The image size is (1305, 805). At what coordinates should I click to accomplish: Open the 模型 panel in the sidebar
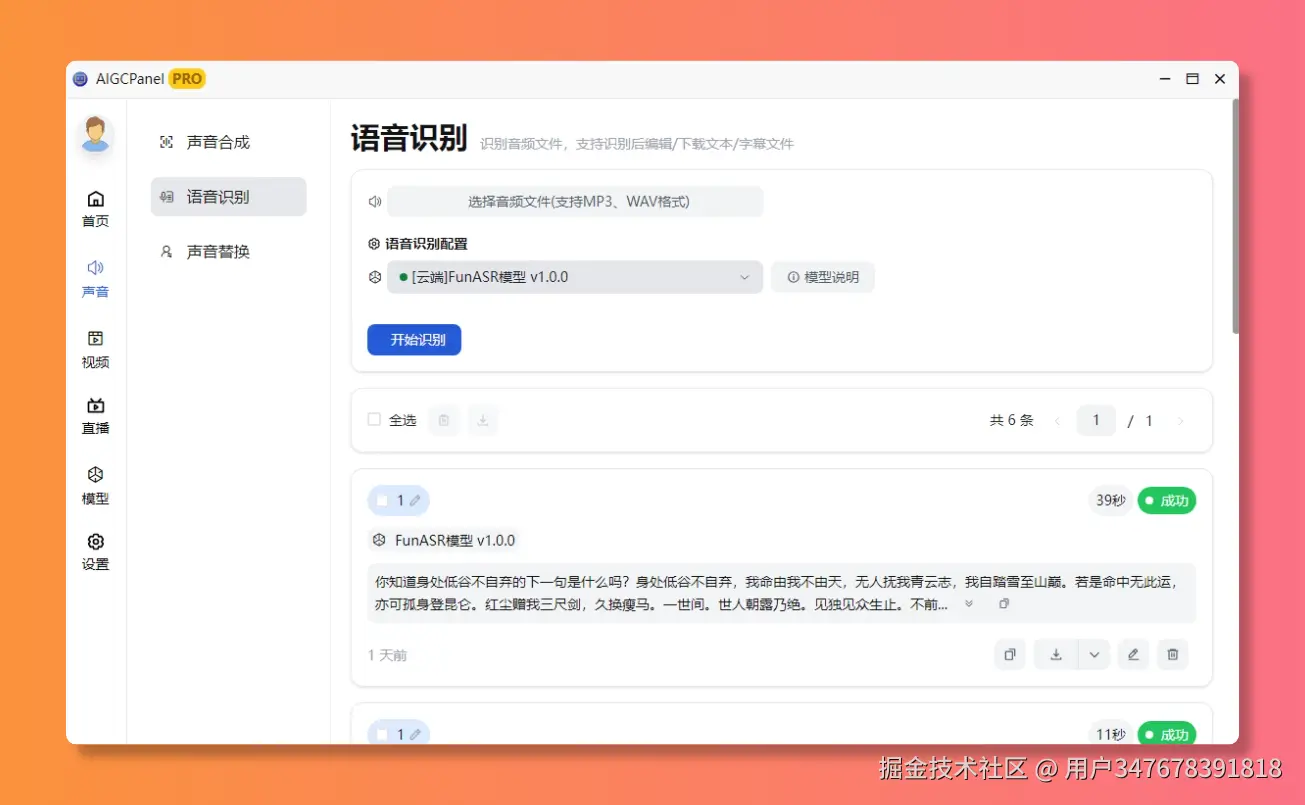pos(95,482)
